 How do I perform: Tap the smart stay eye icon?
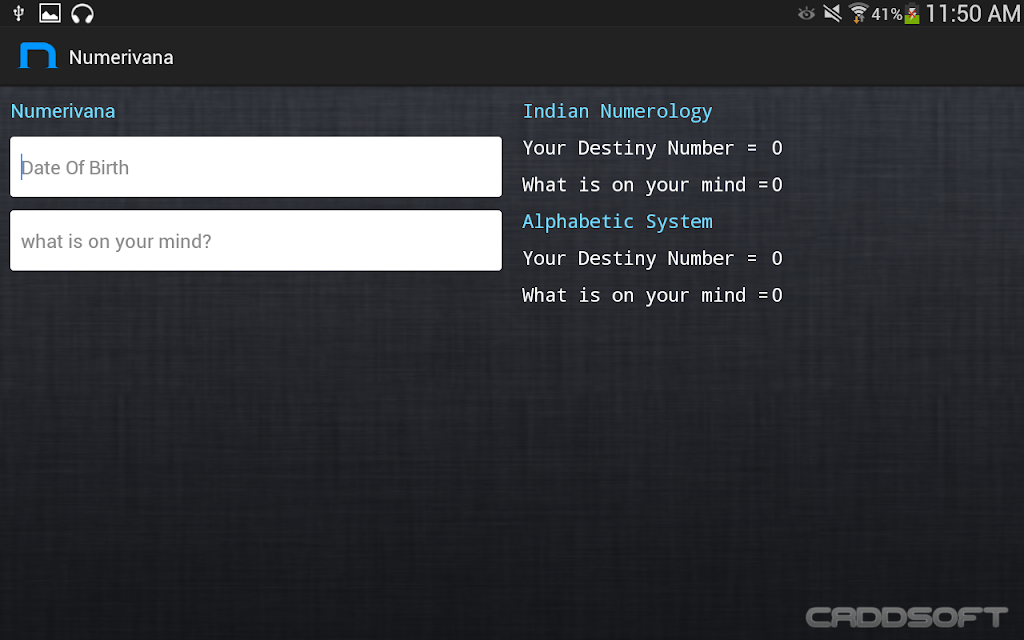(x=807, y=13)
